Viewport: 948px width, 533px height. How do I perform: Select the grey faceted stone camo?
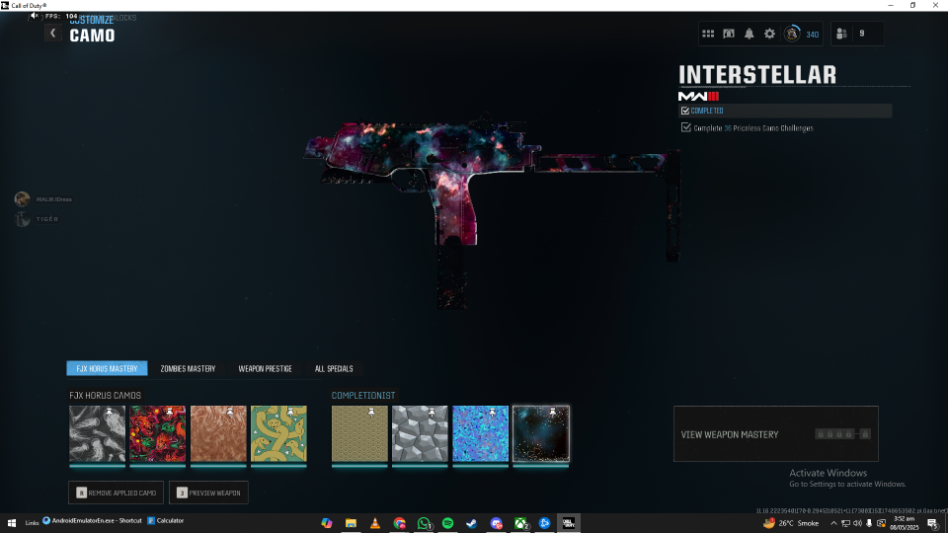pyautogui.click(x=420, y=434)
